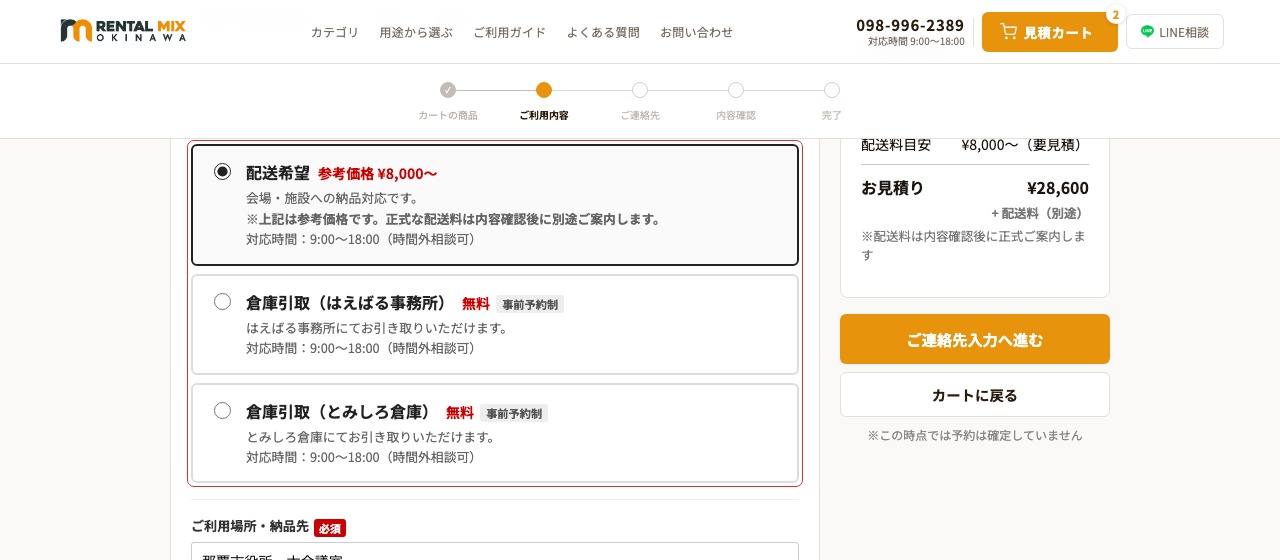Open ご利用ガイド menu item

(509, 32)
